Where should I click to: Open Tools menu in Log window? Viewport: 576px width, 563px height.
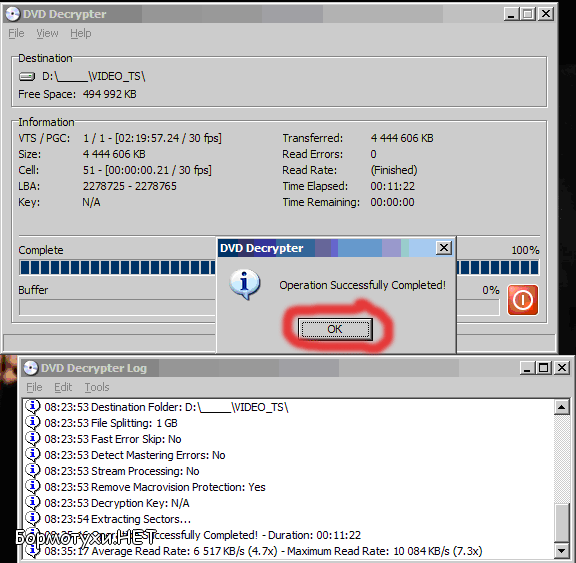pyautogui.click(x=97, y=387)
